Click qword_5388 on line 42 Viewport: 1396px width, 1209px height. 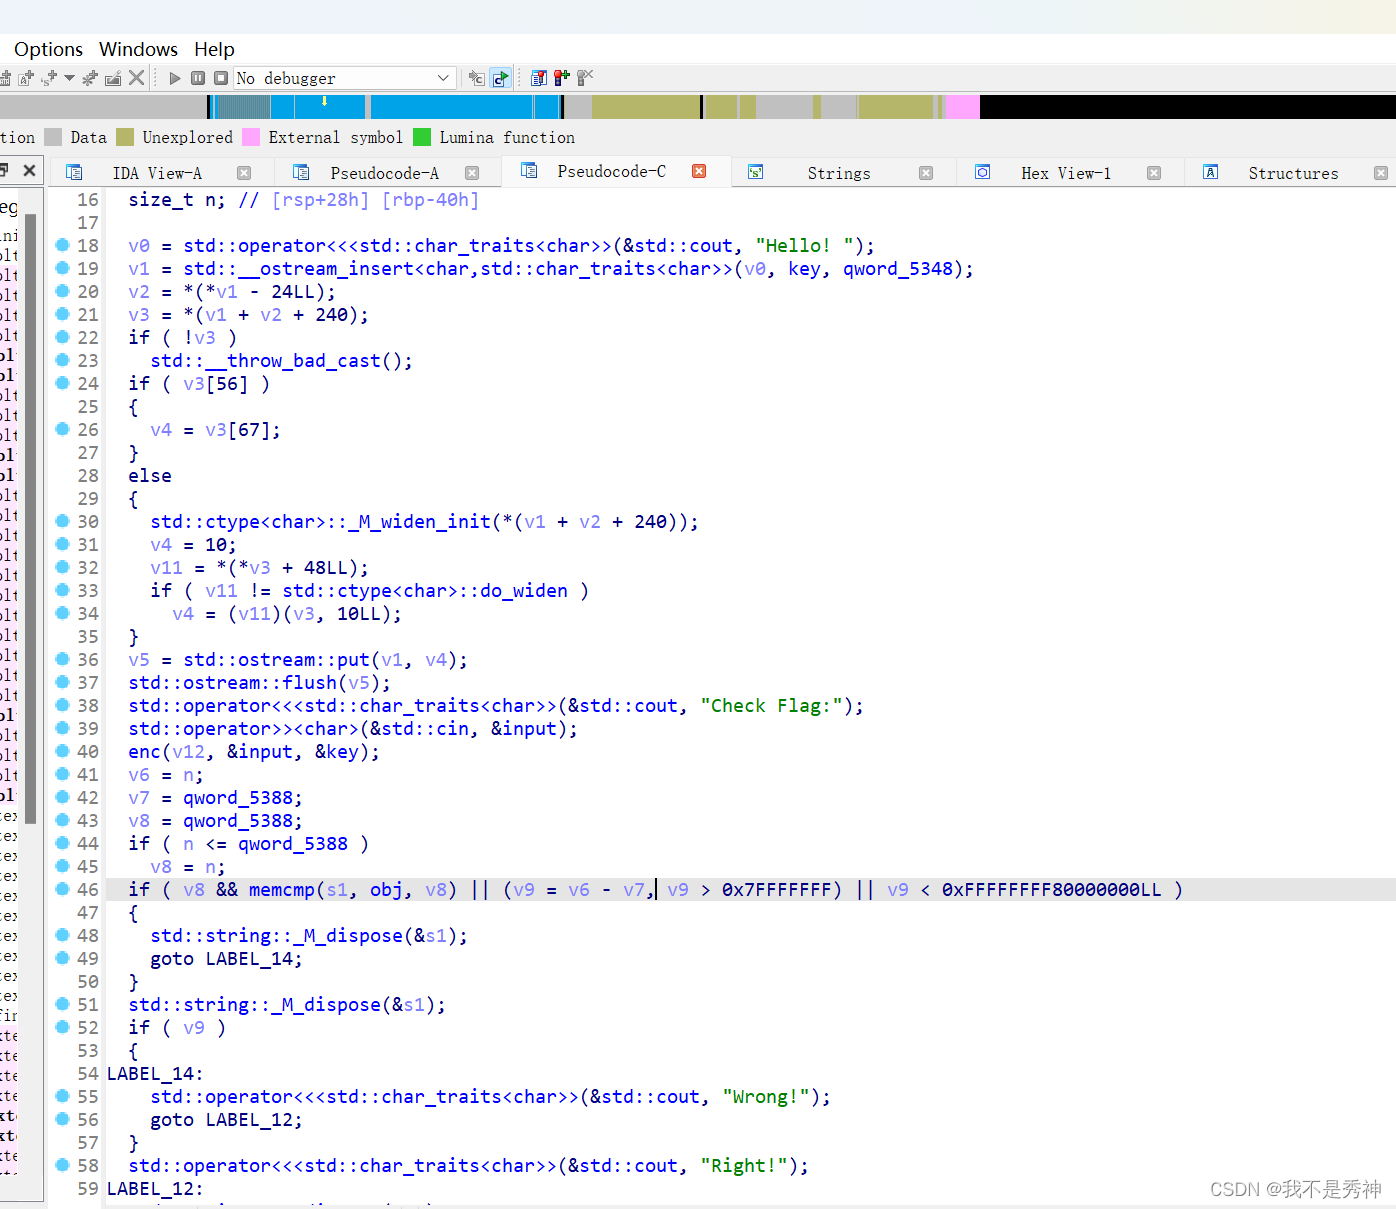[238, 798]
